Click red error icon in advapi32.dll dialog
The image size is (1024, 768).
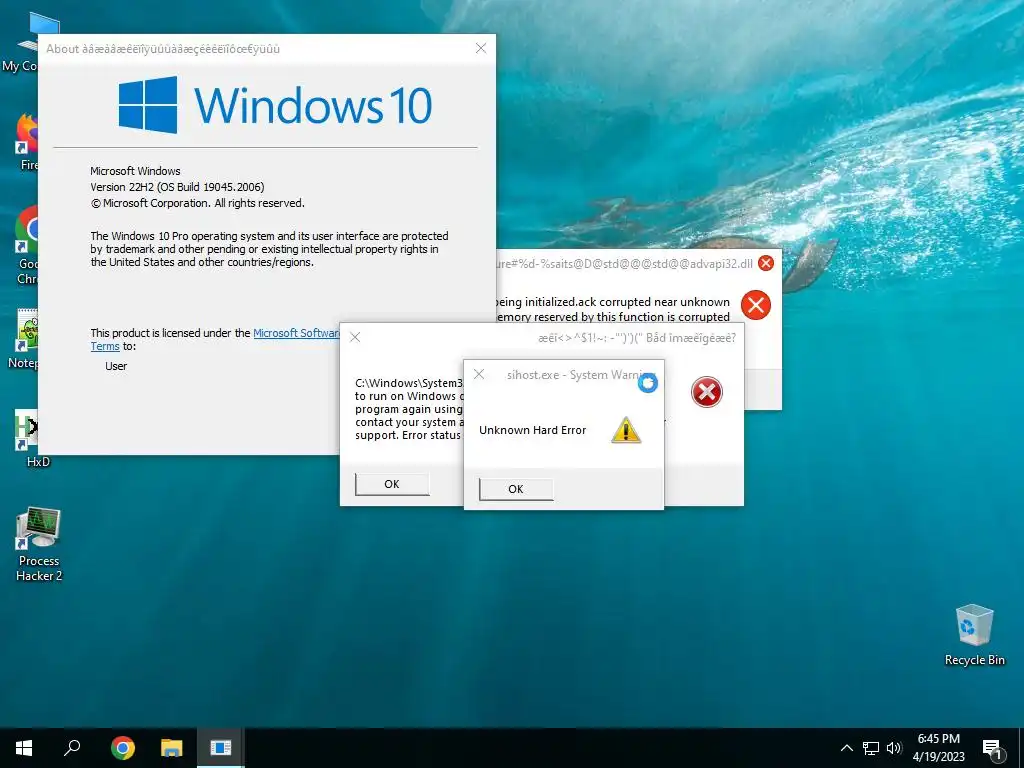click(756, 305)
